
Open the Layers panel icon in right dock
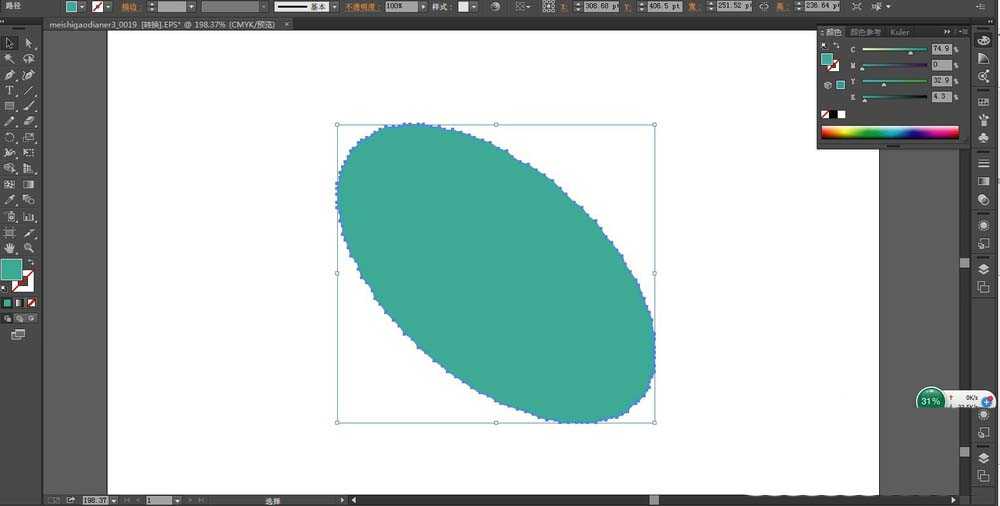click(983, 268)
